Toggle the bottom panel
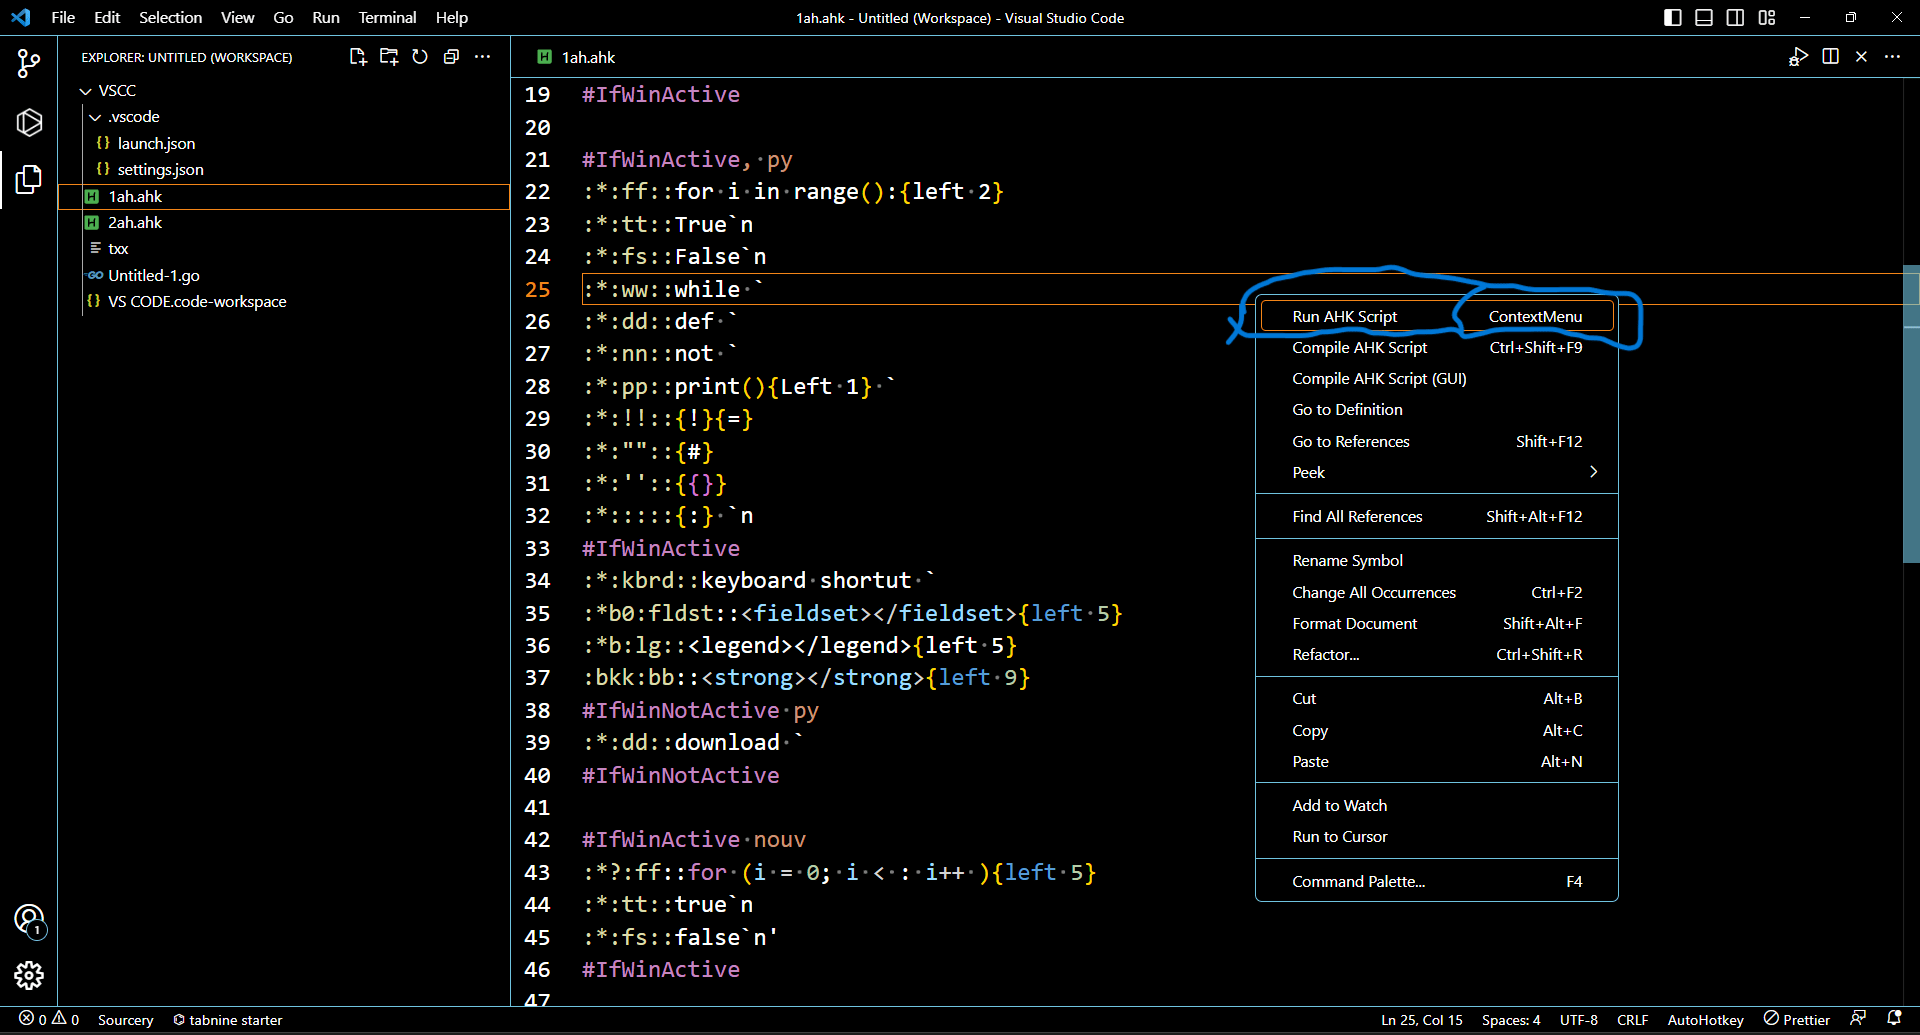 [1704, 17]
